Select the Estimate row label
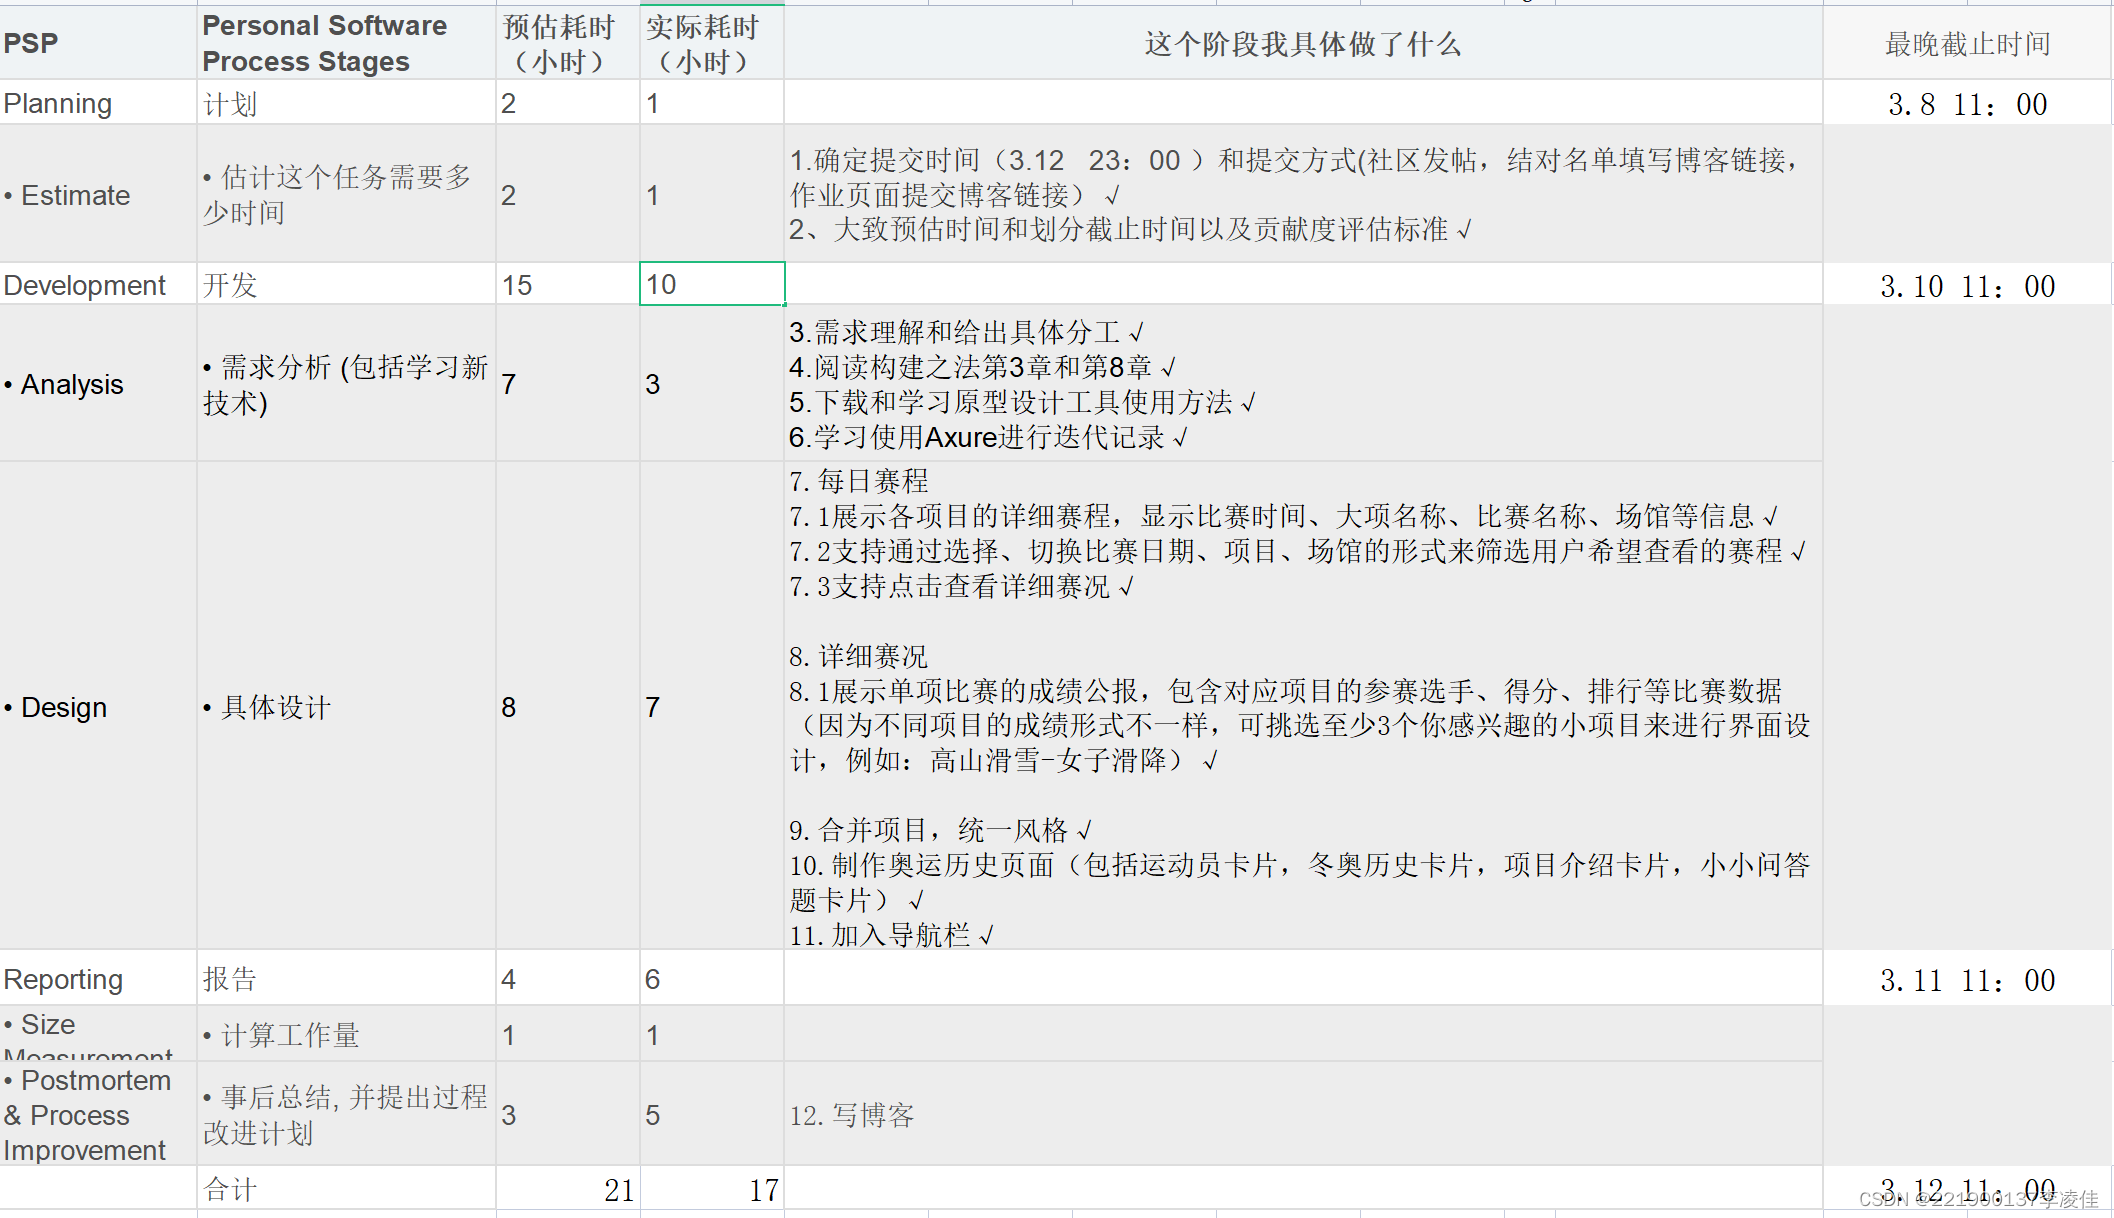The width and height of the screenshot is (2114, 1218). coord(98,194)
